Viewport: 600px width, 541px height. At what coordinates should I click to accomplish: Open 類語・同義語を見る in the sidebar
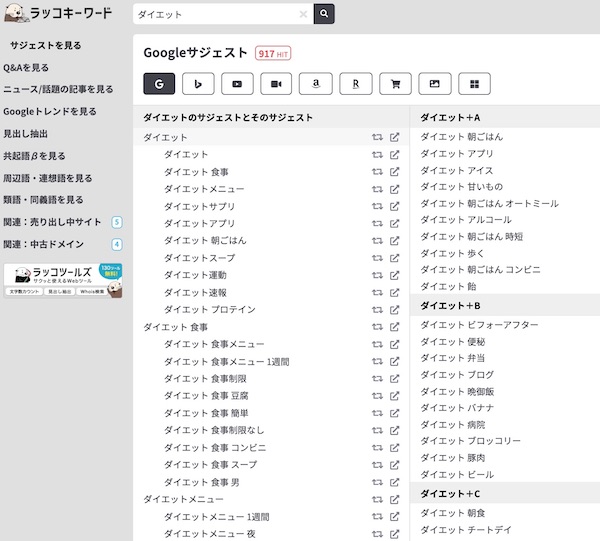point(43,200)
